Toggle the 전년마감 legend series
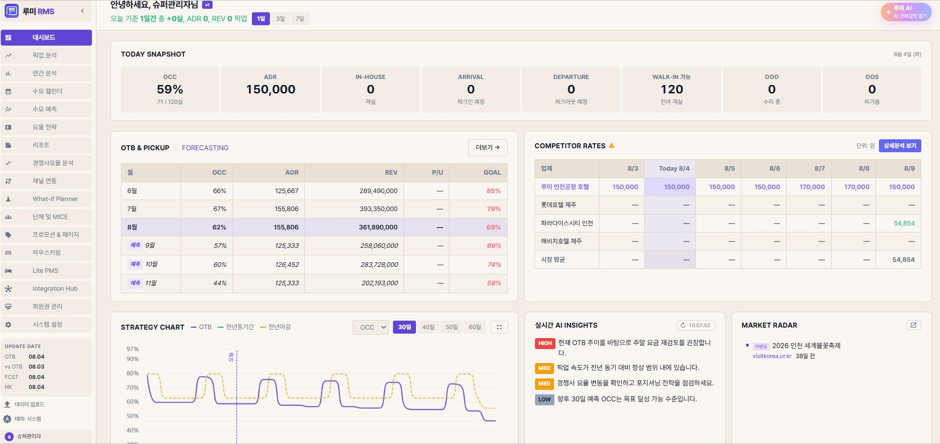This screenshot has height=444, width=940. (275, 327)
